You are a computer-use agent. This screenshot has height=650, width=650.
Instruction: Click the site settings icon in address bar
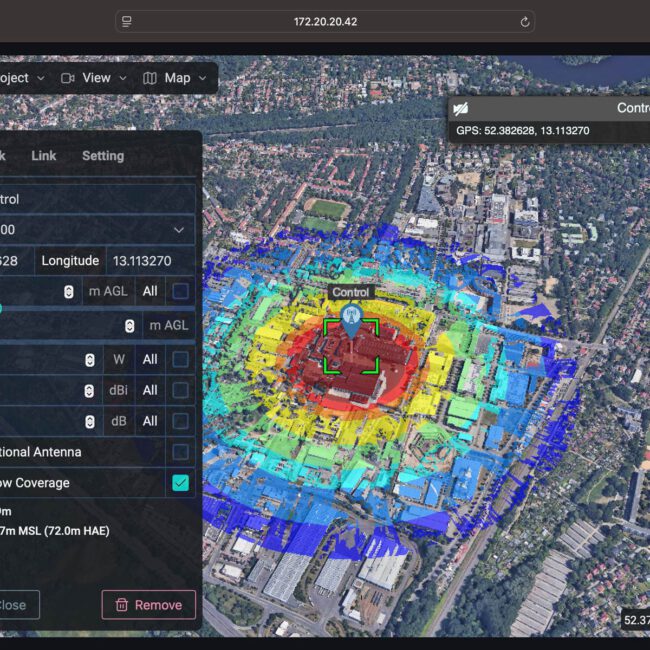[x=126, y=21]
